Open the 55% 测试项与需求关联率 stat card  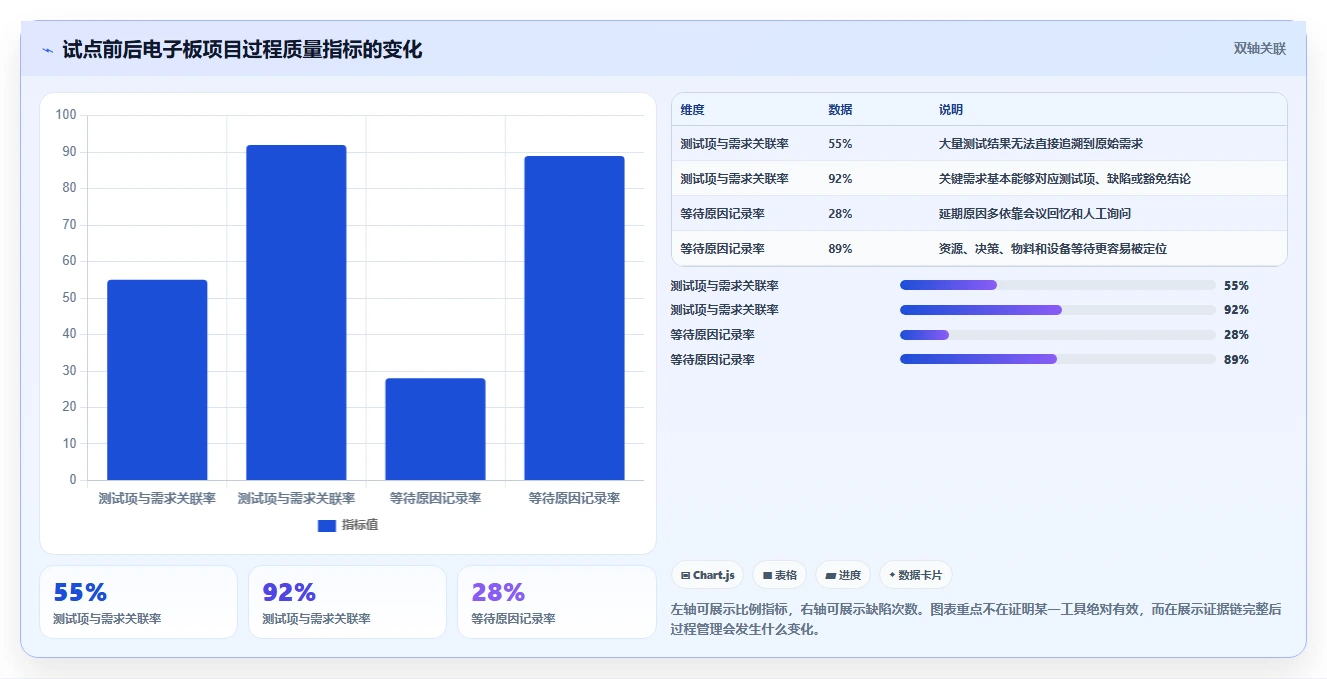(138, 602)
